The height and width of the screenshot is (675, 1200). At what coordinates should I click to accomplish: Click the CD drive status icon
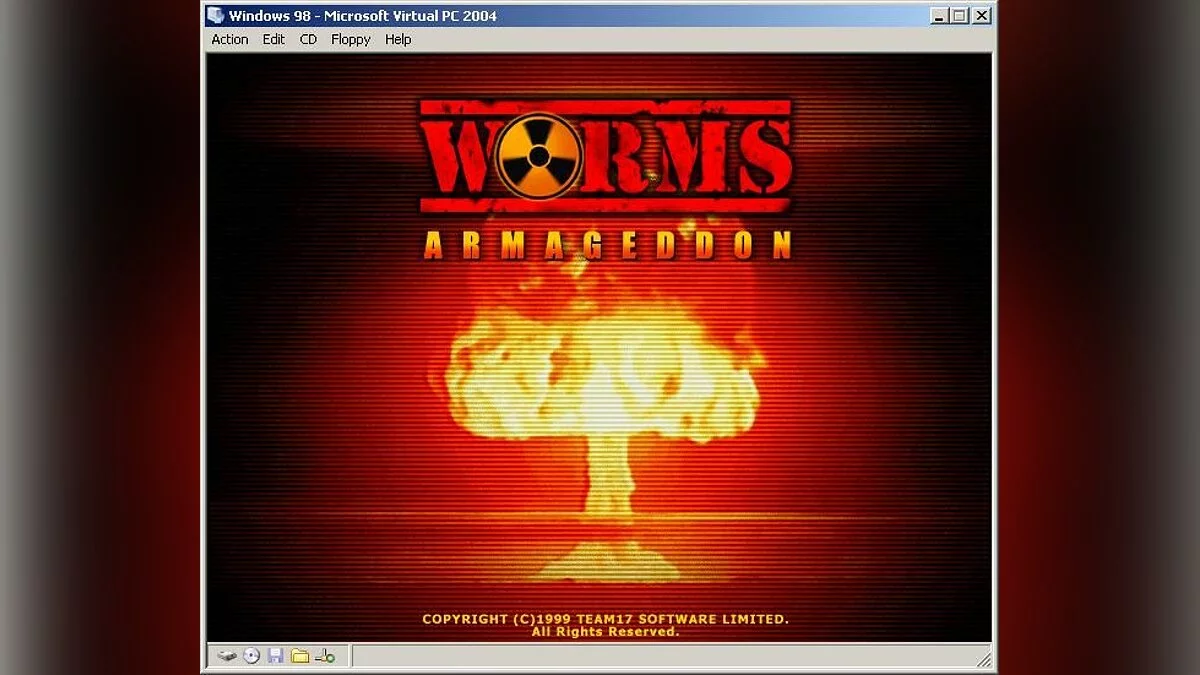(251, 656)
